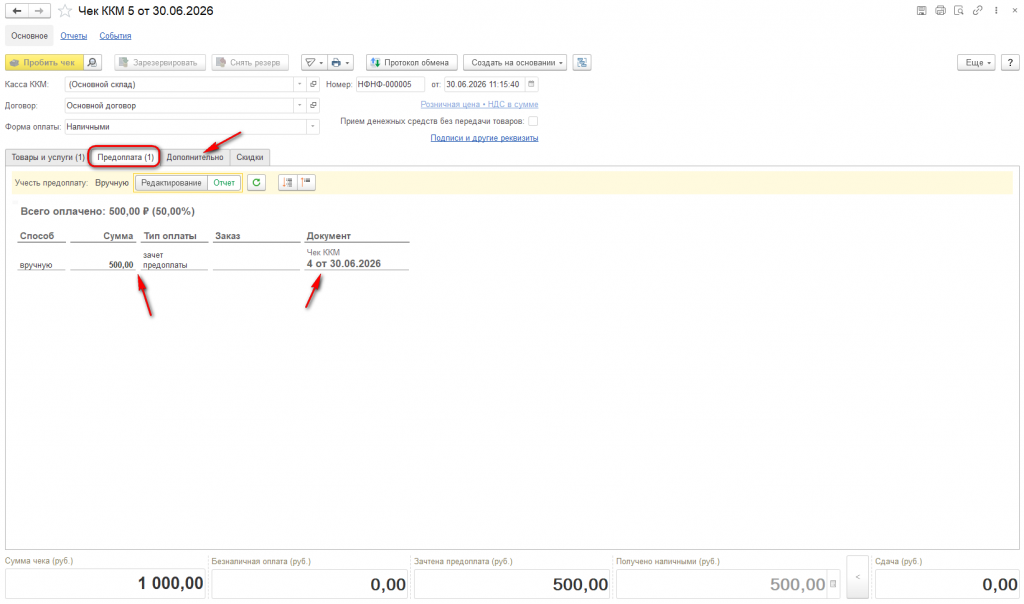Viewport: 1024px width, 604px height.
Task: Open the Отчеты link
Action: pos(74,36)
